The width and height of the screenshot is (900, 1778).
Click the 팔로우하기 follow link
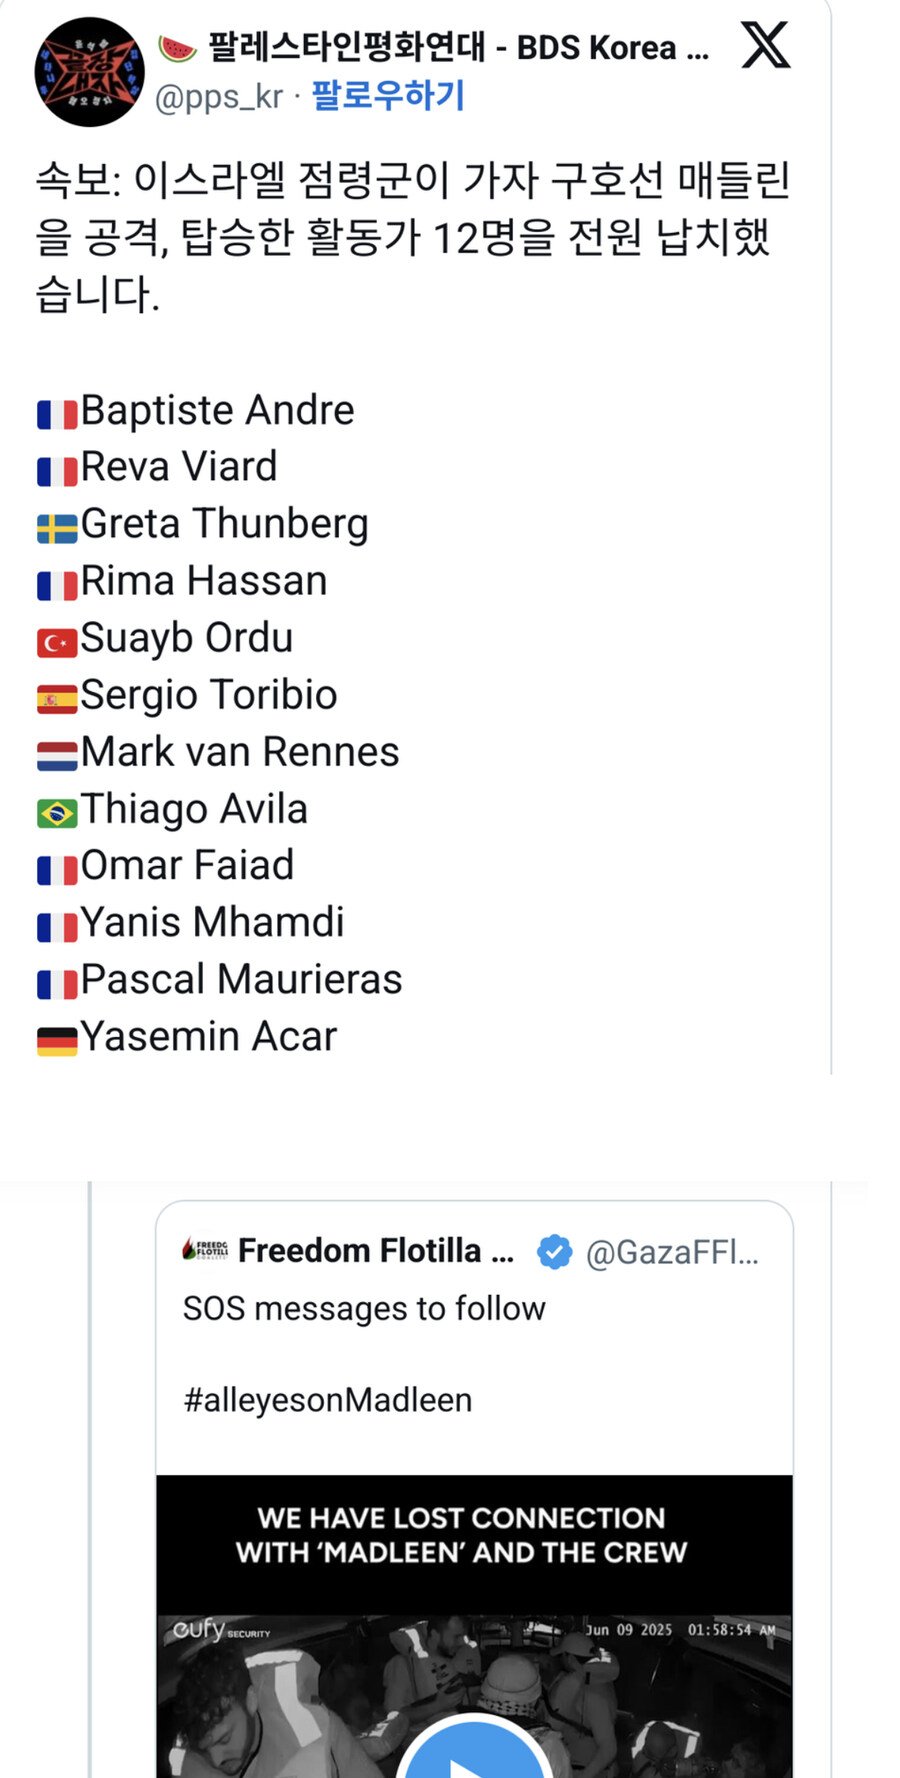click(388, 96)
